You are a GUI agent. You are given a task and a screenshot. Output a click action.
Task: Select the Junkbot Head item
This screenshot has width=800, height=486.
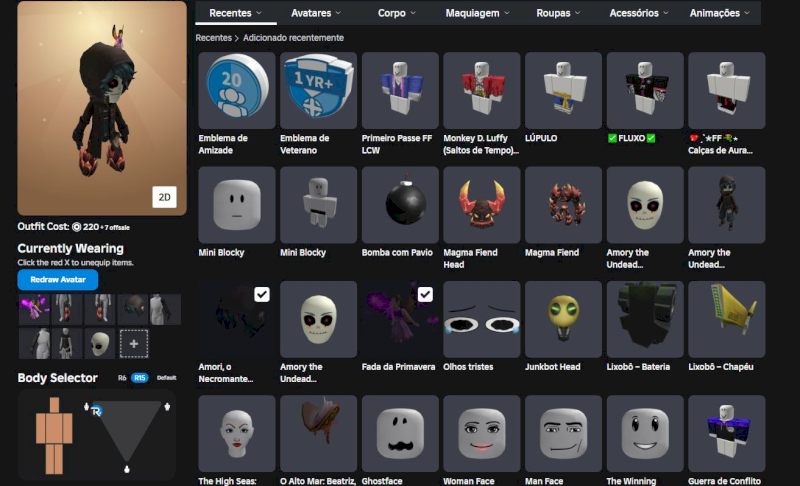pyautogui.click(x=563, y=319)
